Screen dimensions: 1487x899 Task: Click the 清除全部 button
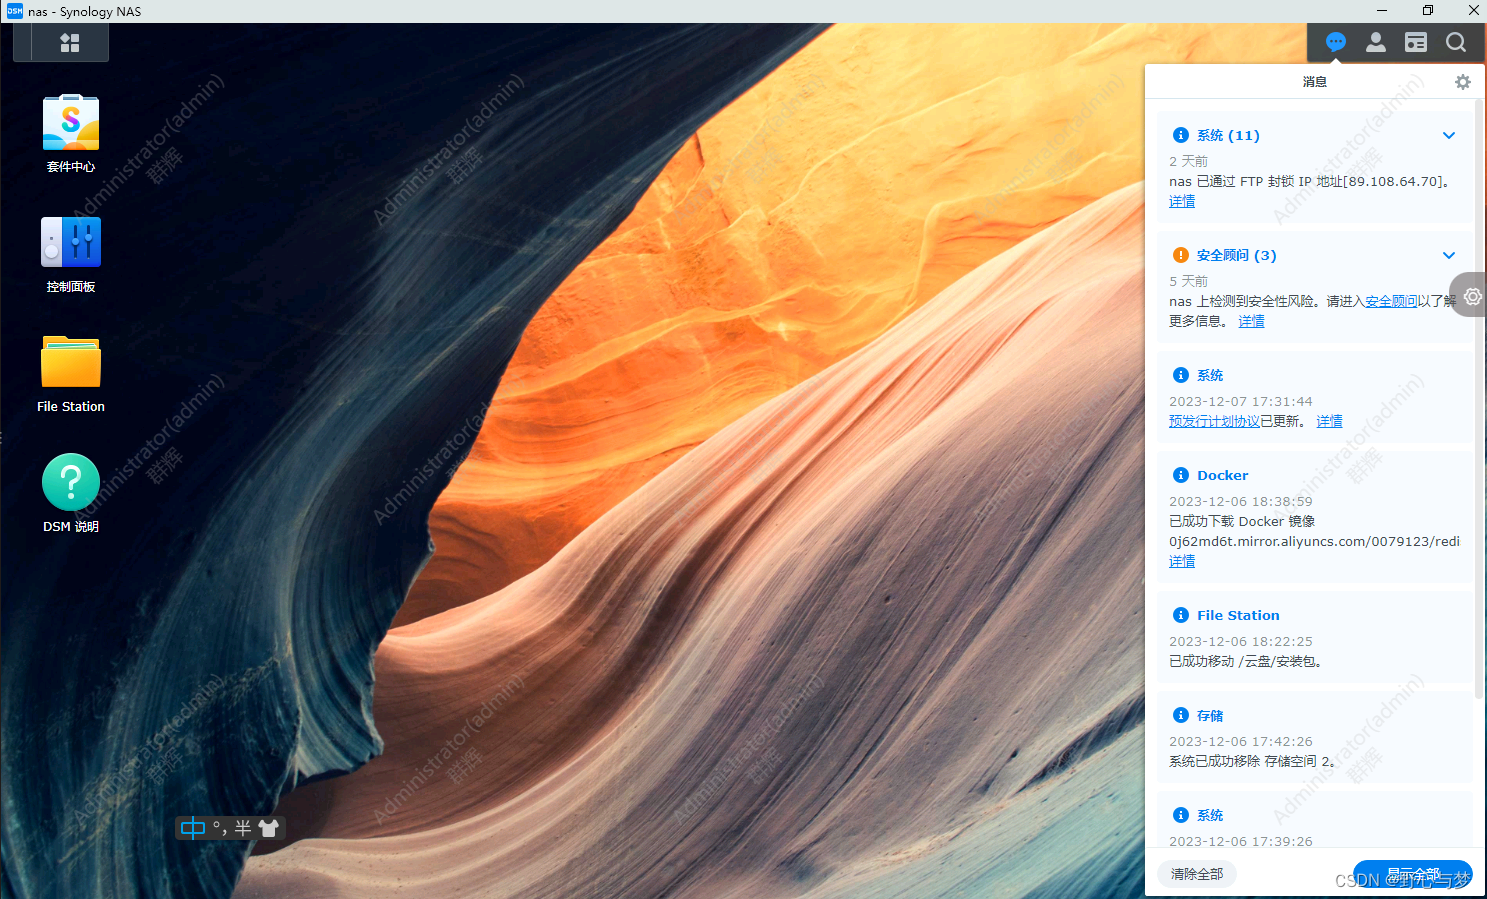click(1197, 874)
